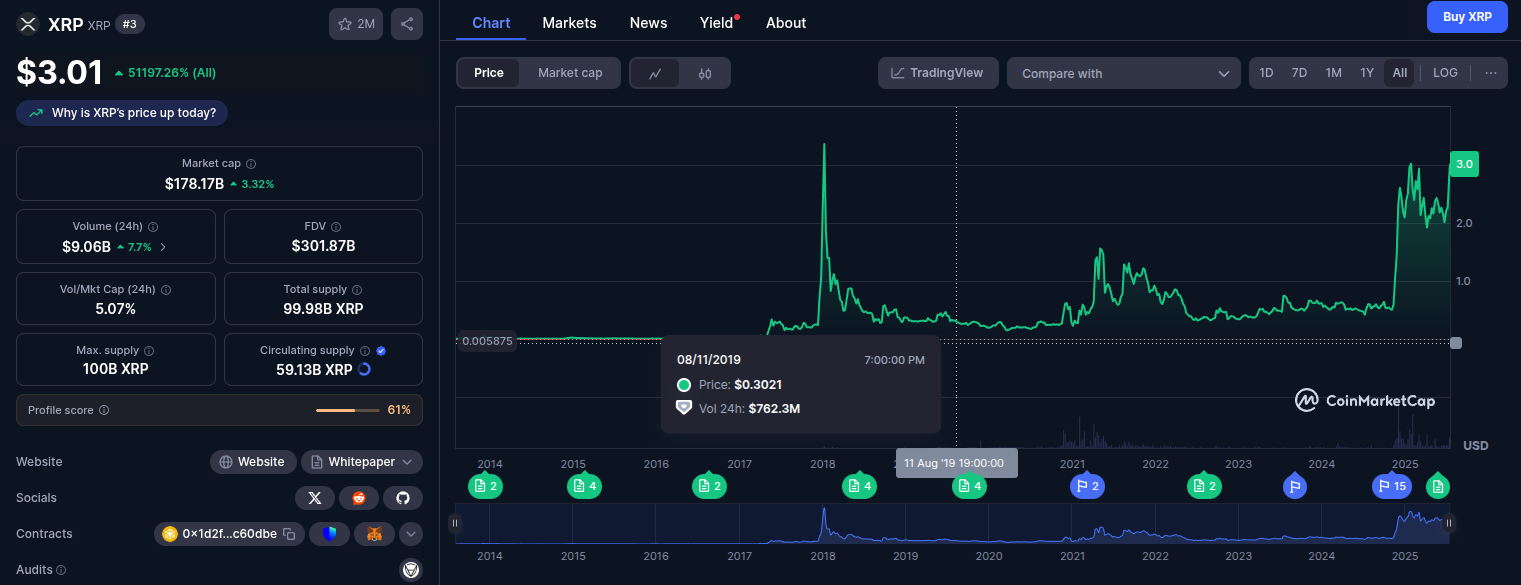Click the MetaMask fox icon in Contracts
The height and width of the screenshot is (585, 1521).
tap(374, 534)
